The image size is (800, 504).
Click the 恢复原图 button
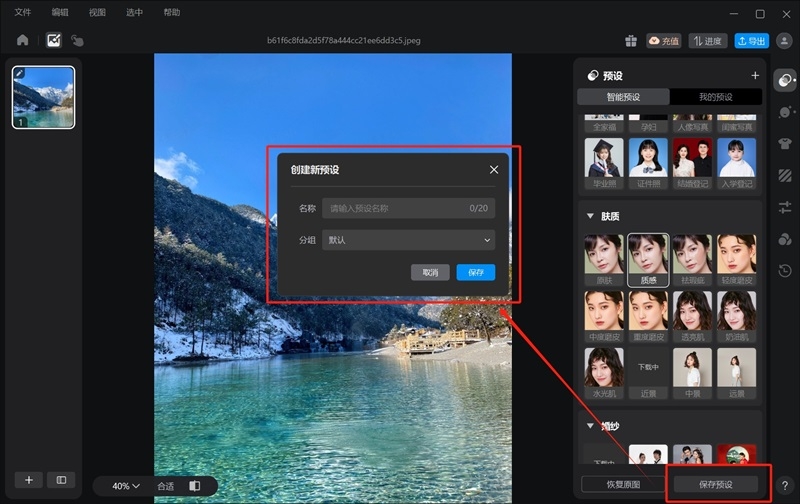pos(623,485)
